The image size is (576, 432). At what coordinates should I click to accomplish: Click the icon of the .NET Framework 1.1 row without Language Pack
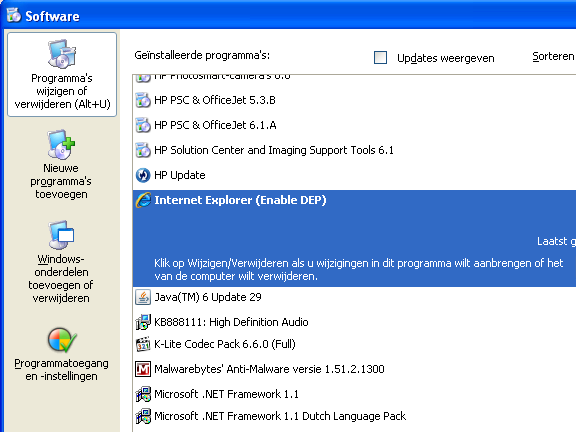pyautogui.click(x=143, y=394)
